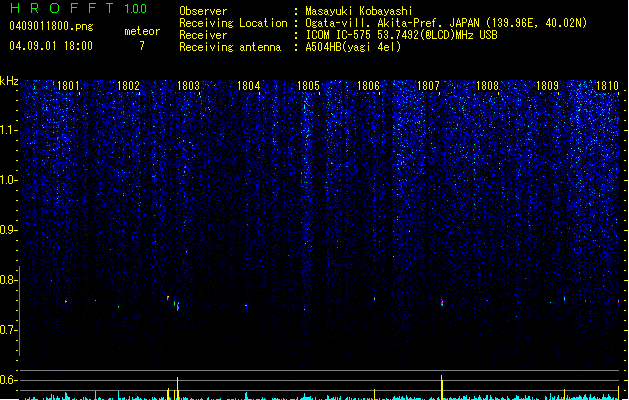
Task: Click the 1.1 kHz frequency label
Action: pyautogui.click(x=9, y=130)
